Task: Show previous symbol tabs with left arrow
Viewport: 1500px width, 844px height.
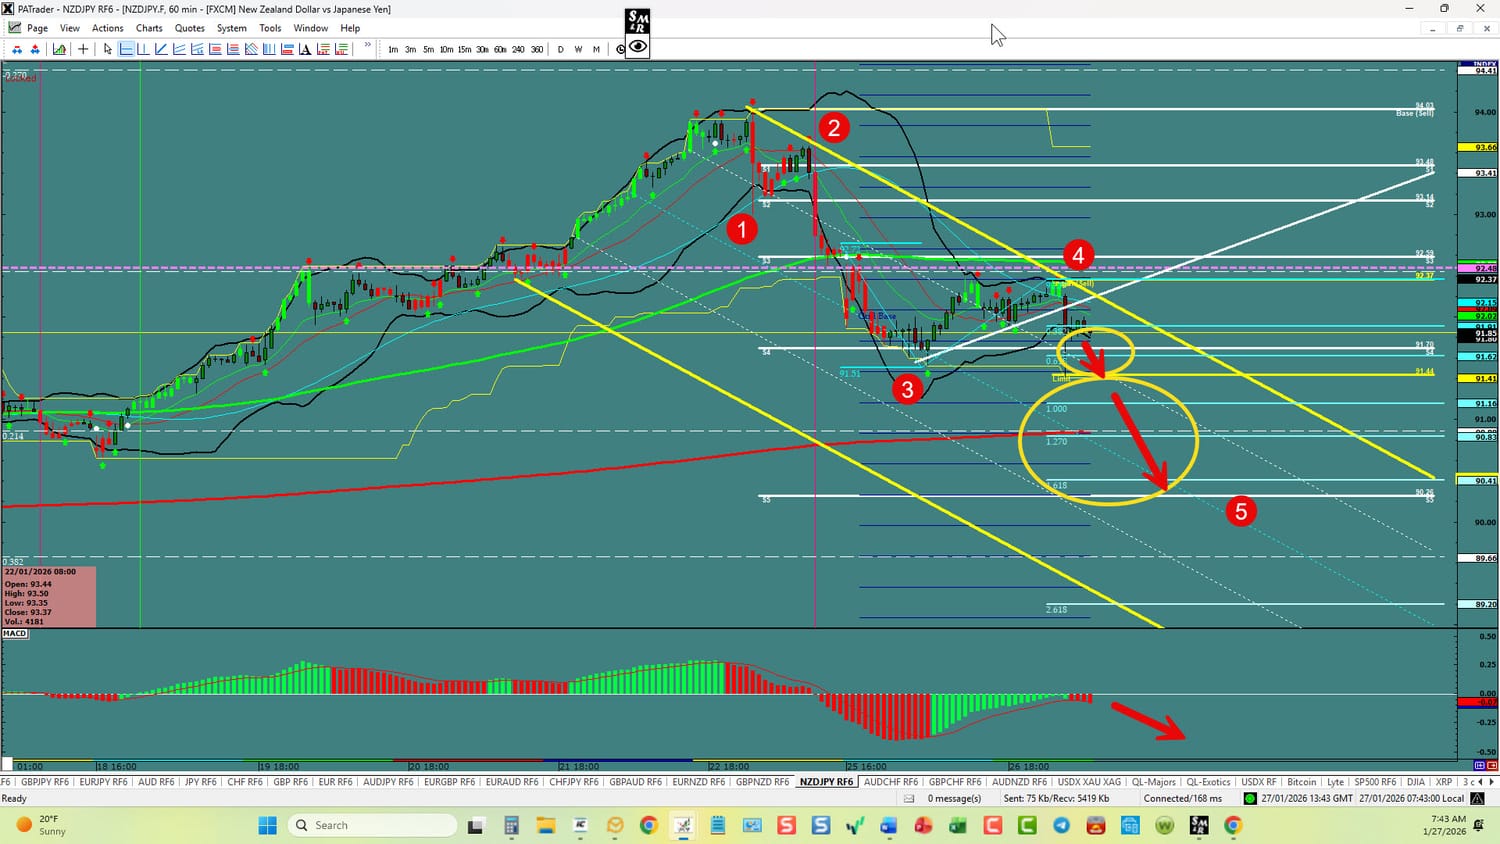Action: pyautogui.click(x=1481, y=782)
